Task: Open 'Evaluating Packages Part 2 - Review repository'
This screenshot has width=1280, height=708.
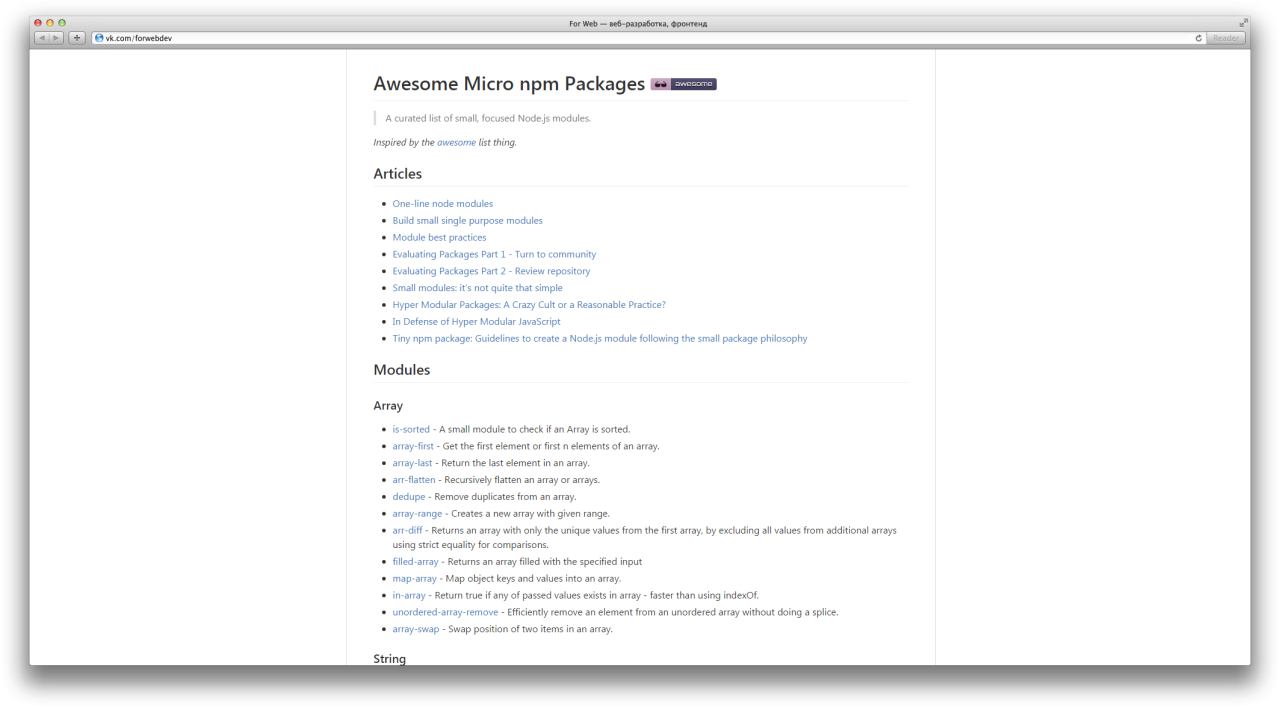Action: 491,271
